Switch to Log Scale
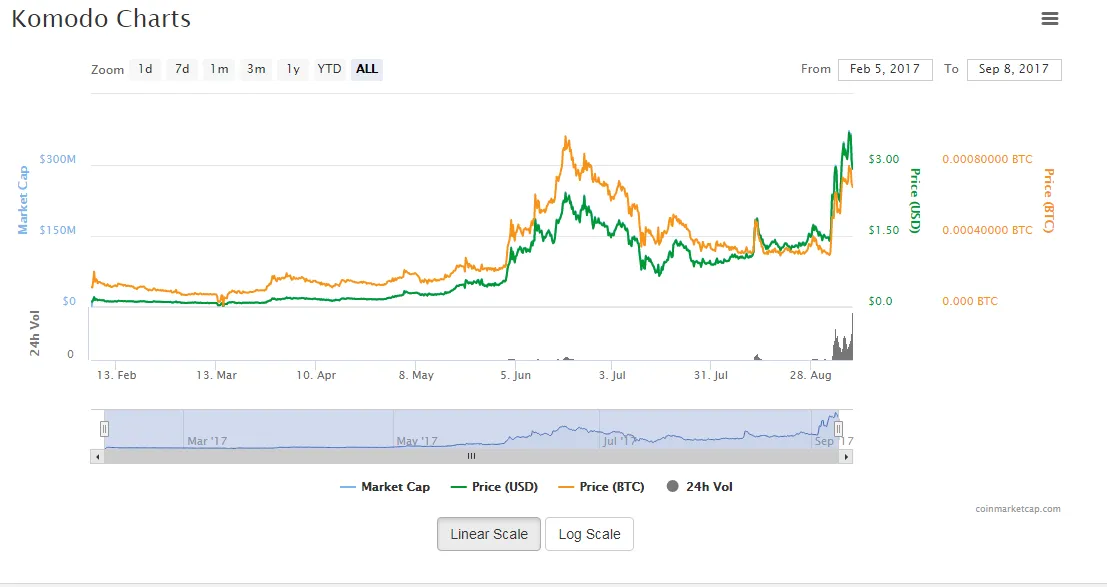This screenshot has height=587, width=1107. point(590,534)
